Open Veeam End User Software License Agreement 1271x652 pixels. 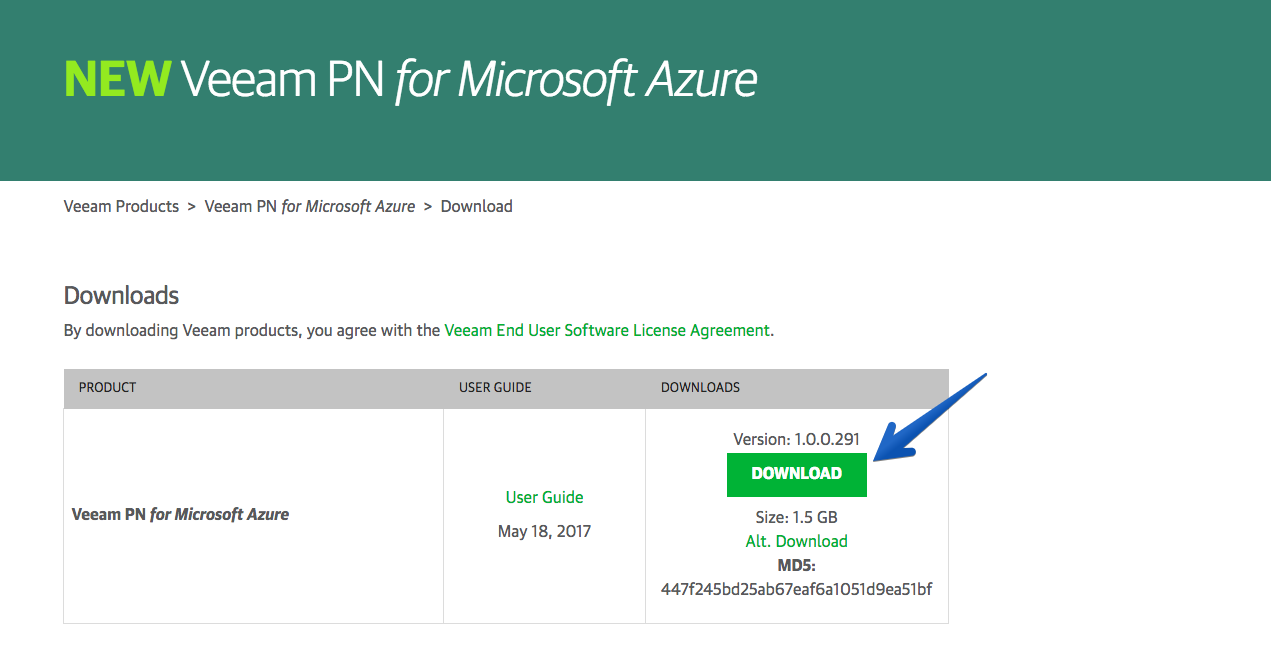(x=607, y=330)
